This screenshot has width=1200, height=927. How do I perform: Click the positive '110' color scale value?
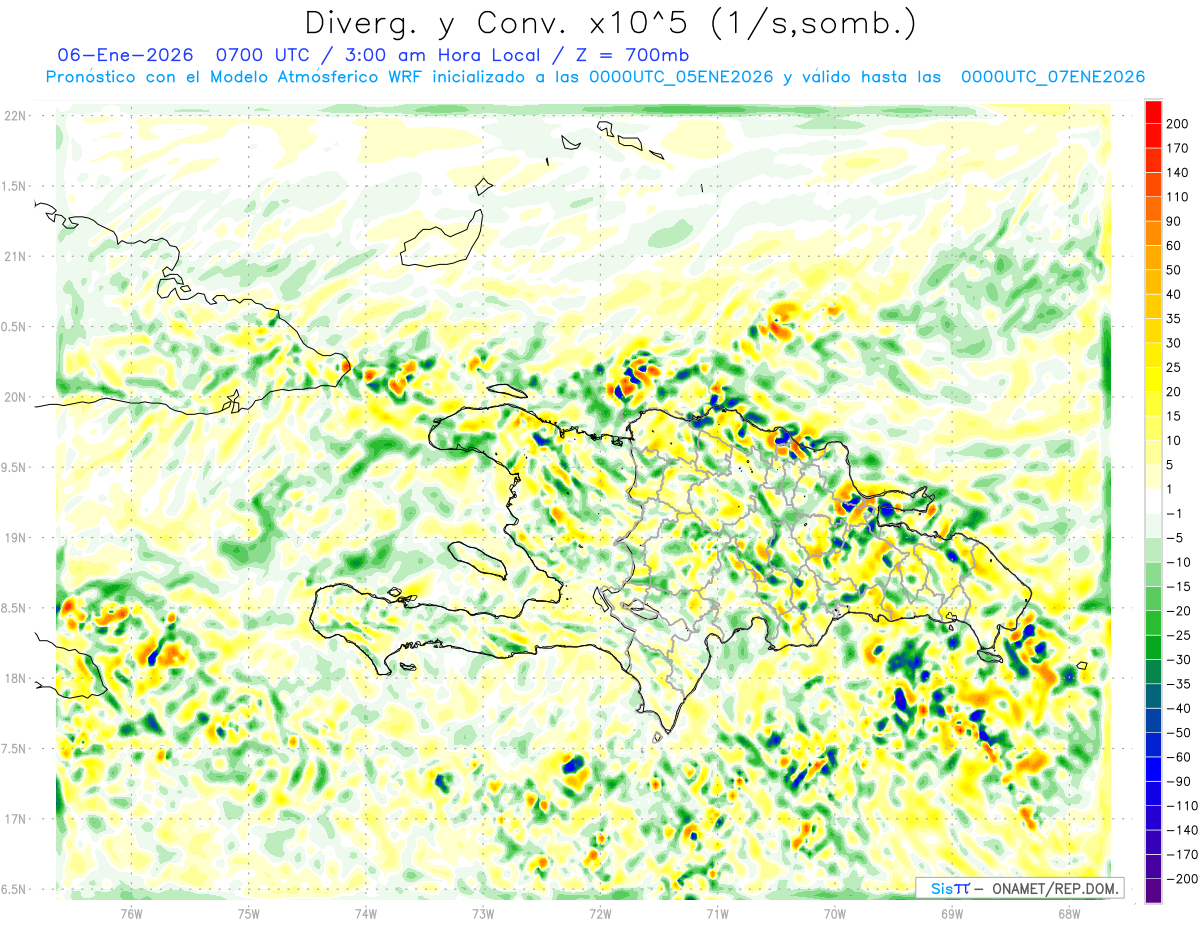(x=1177, y=197)
